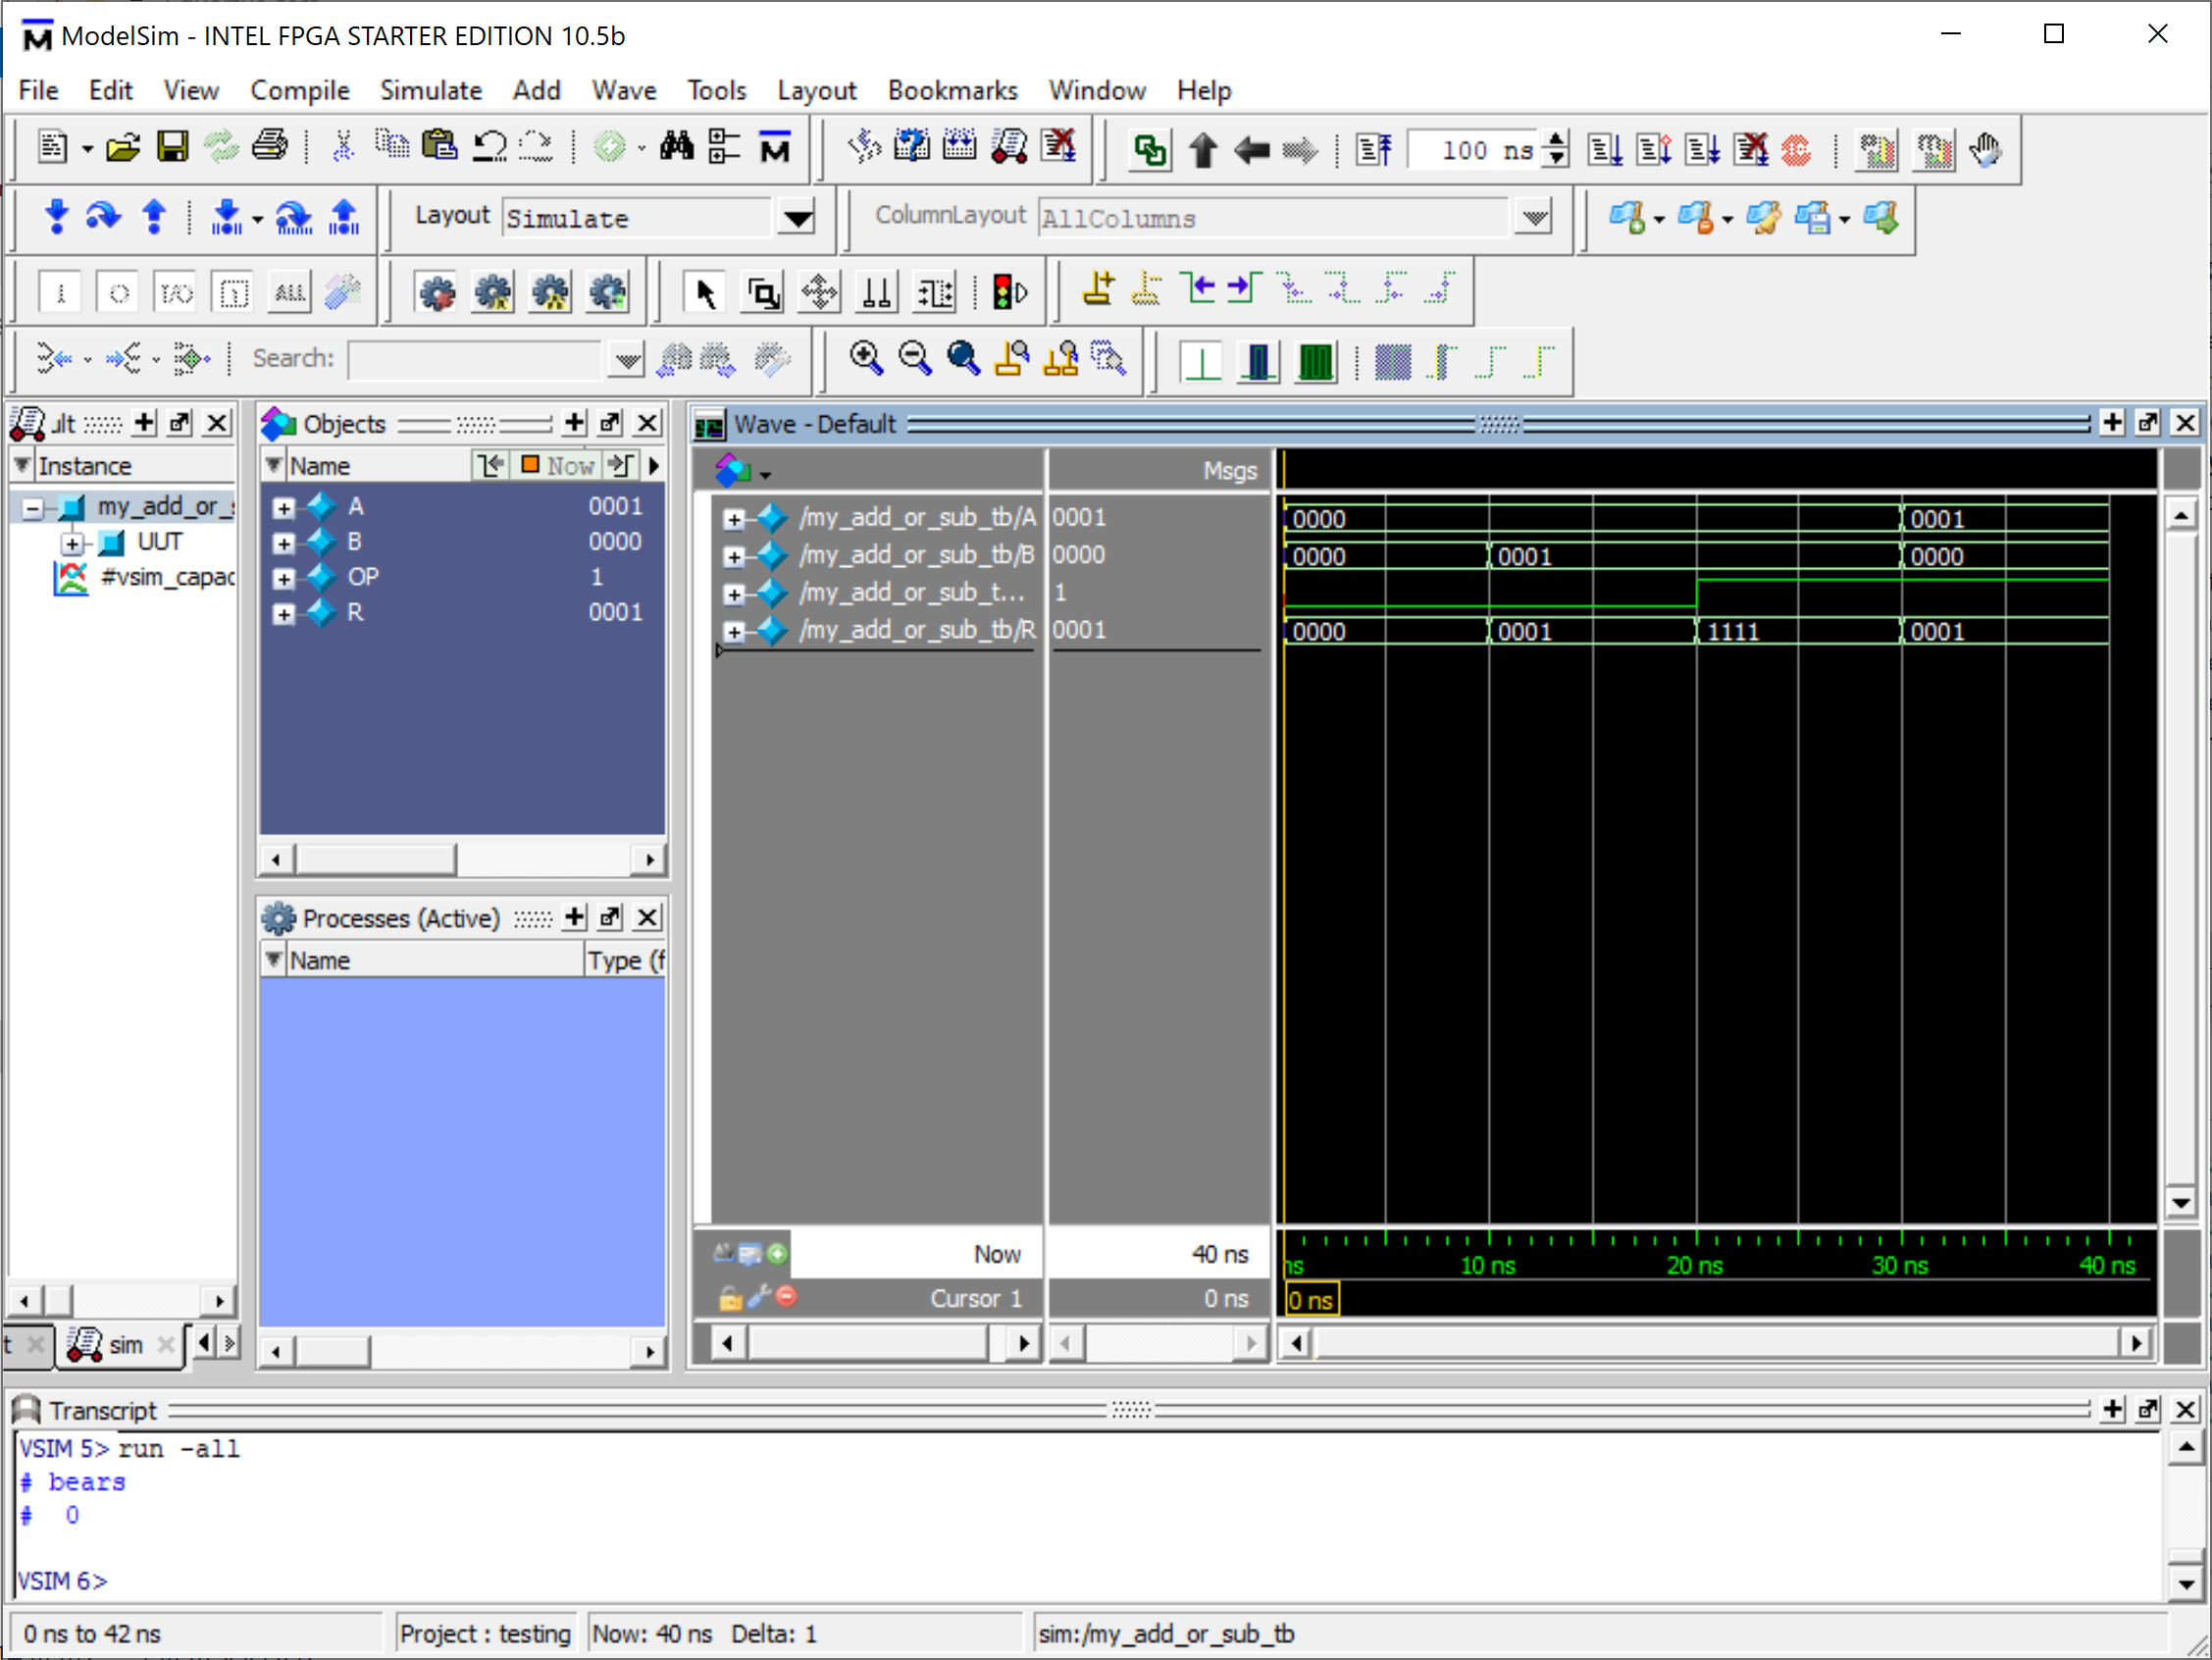Expand the /my_add_or_sub_tb/A wave signal
Screen dimensions: 2212x1660
pos(734,519)
